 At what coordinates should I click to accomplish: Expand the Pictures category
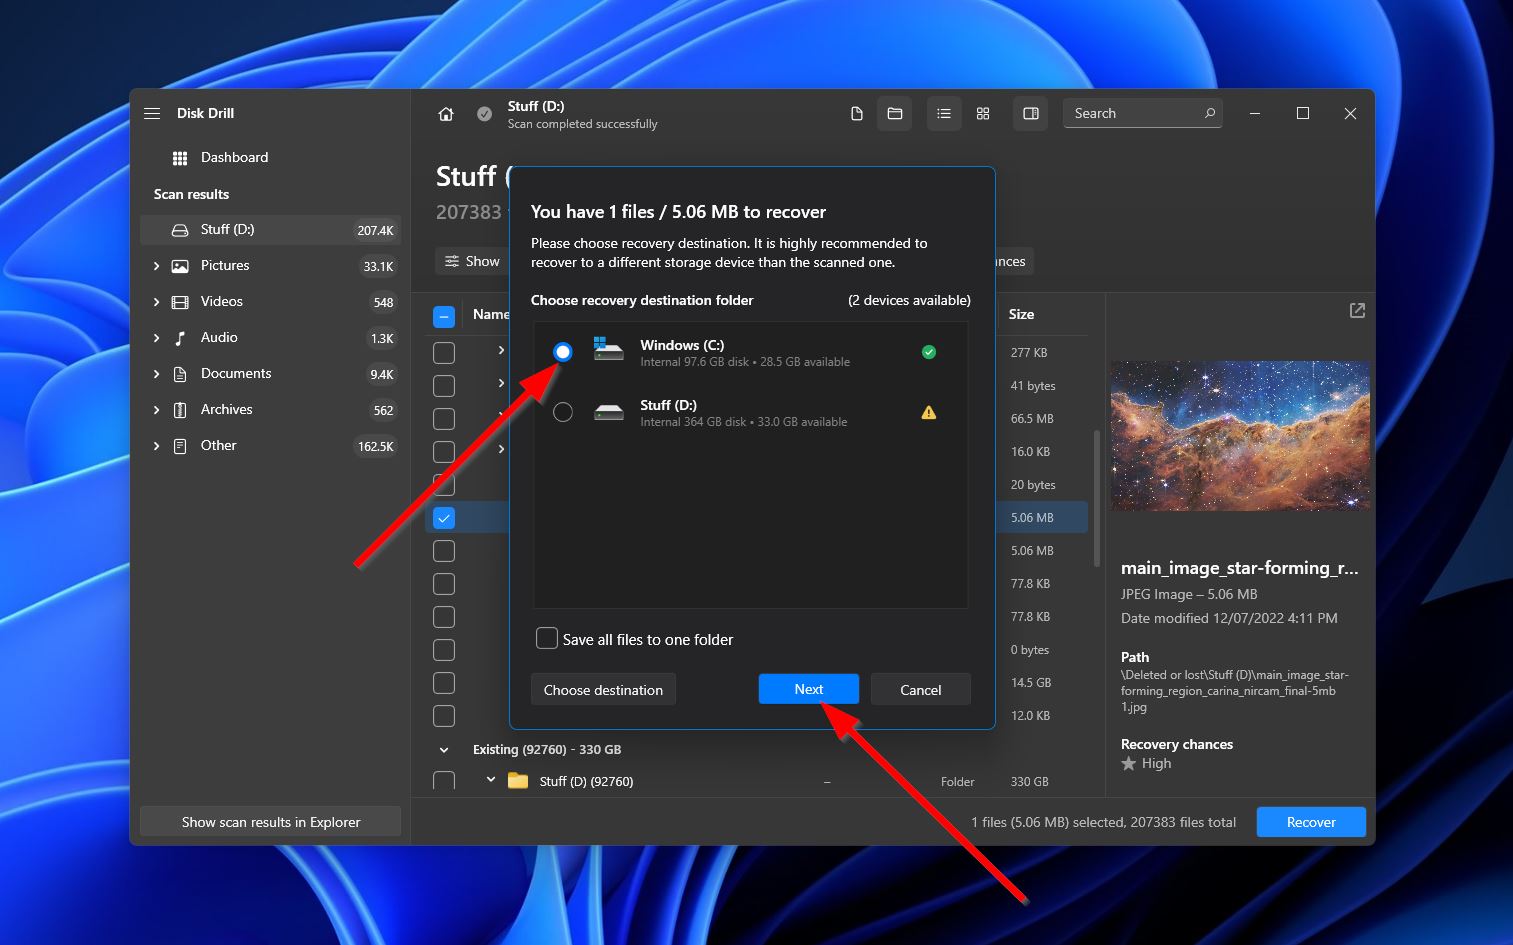(156, 266)
